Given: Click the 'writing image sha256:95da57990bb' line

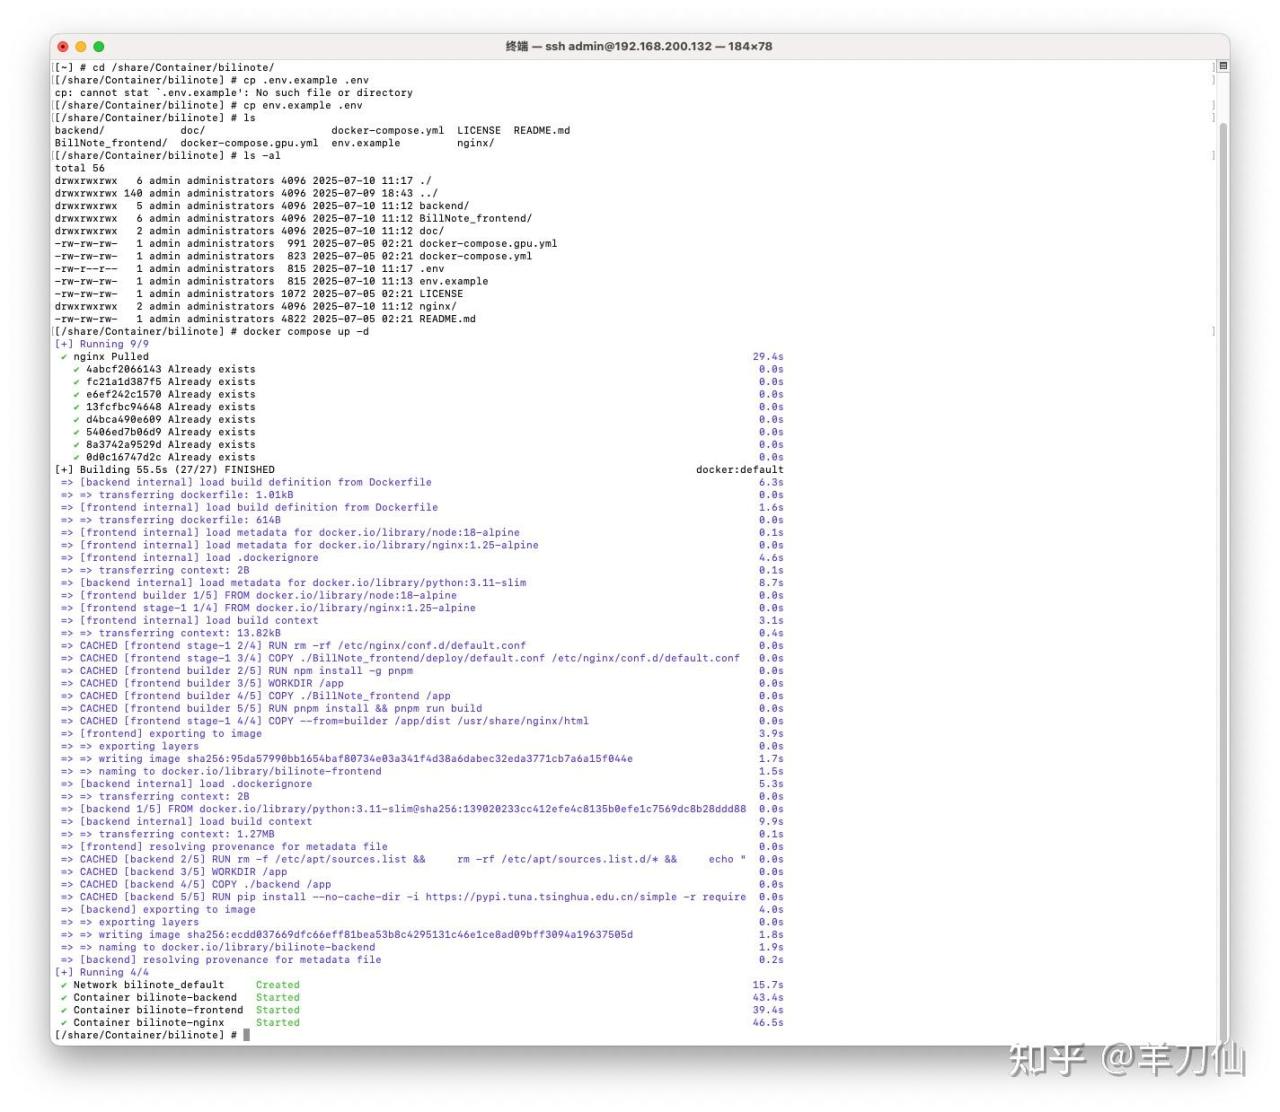Looking at the screenshot, I should coord(347,759).
